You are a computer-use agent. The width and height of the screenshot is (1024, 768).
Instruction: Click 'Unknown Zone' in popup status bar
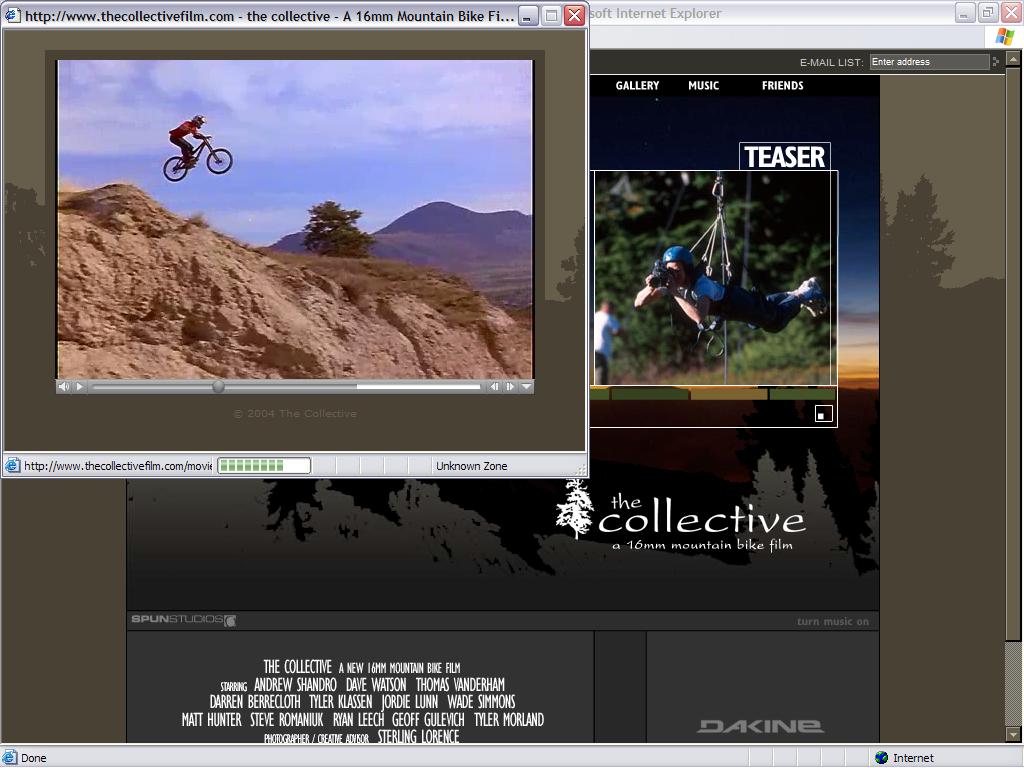(472, 466)
